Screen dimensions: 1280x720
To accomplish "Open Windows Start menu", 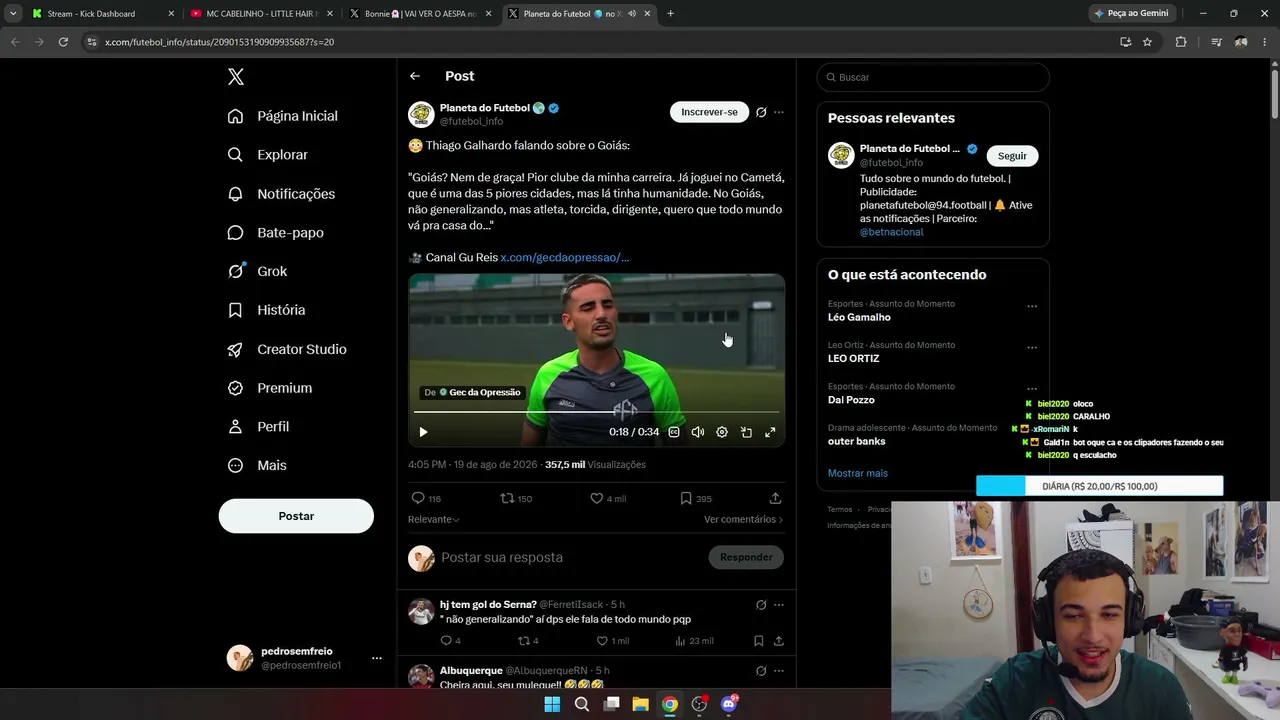I will click(x=552, y=704).
